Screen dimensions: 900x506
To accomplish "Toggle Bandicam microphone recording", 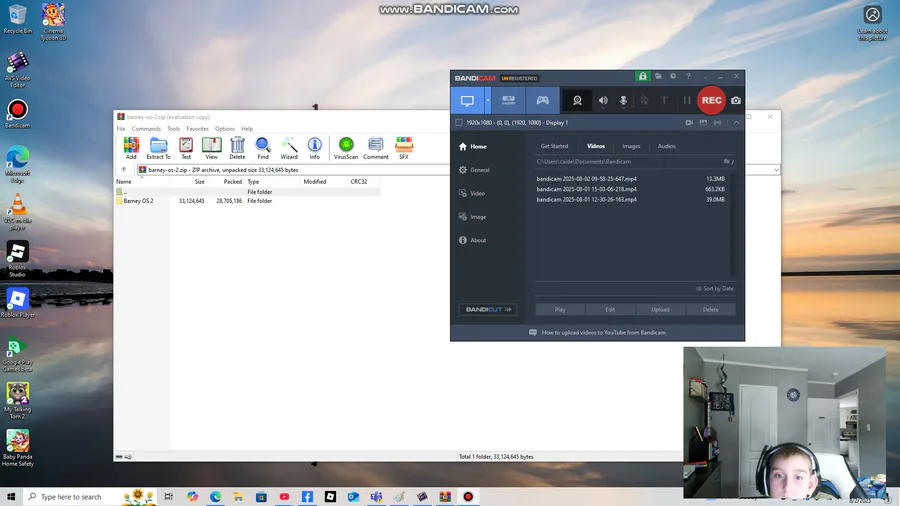I will (623, 100).
